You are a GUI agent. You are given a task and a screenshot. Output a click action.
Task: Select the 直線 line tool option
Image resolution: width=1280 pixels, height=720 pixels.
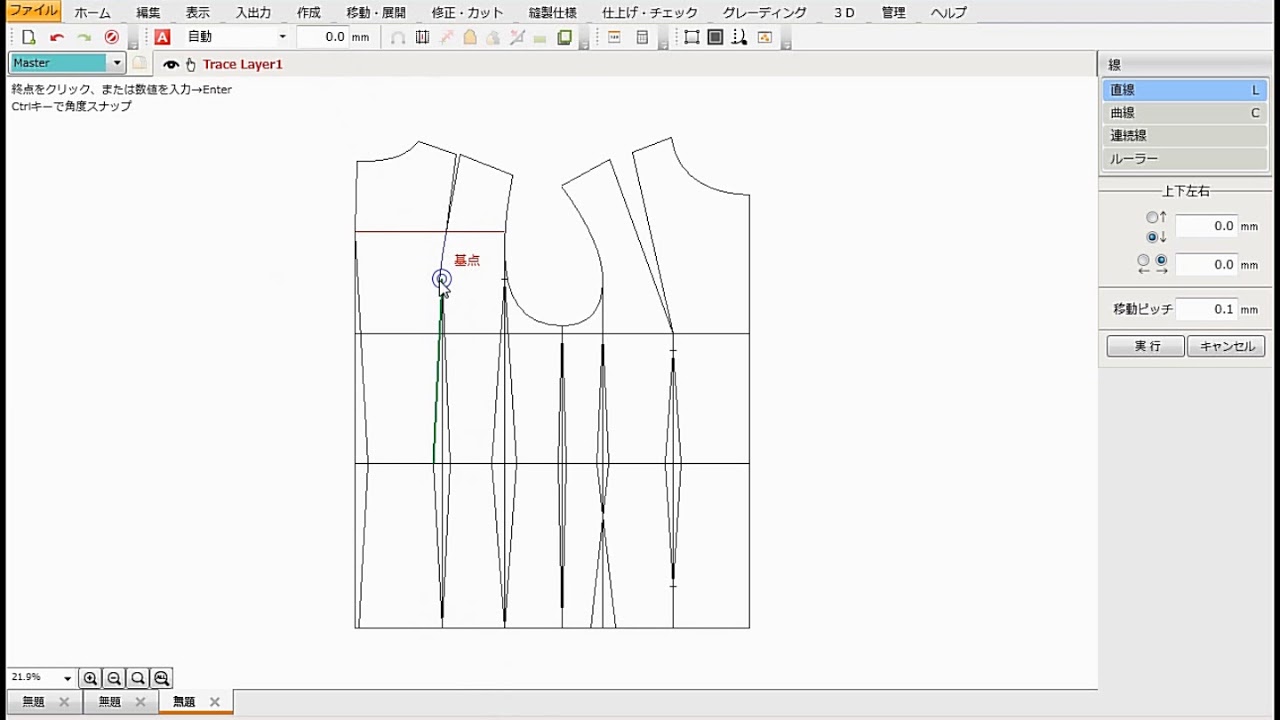pos(1185,90)
